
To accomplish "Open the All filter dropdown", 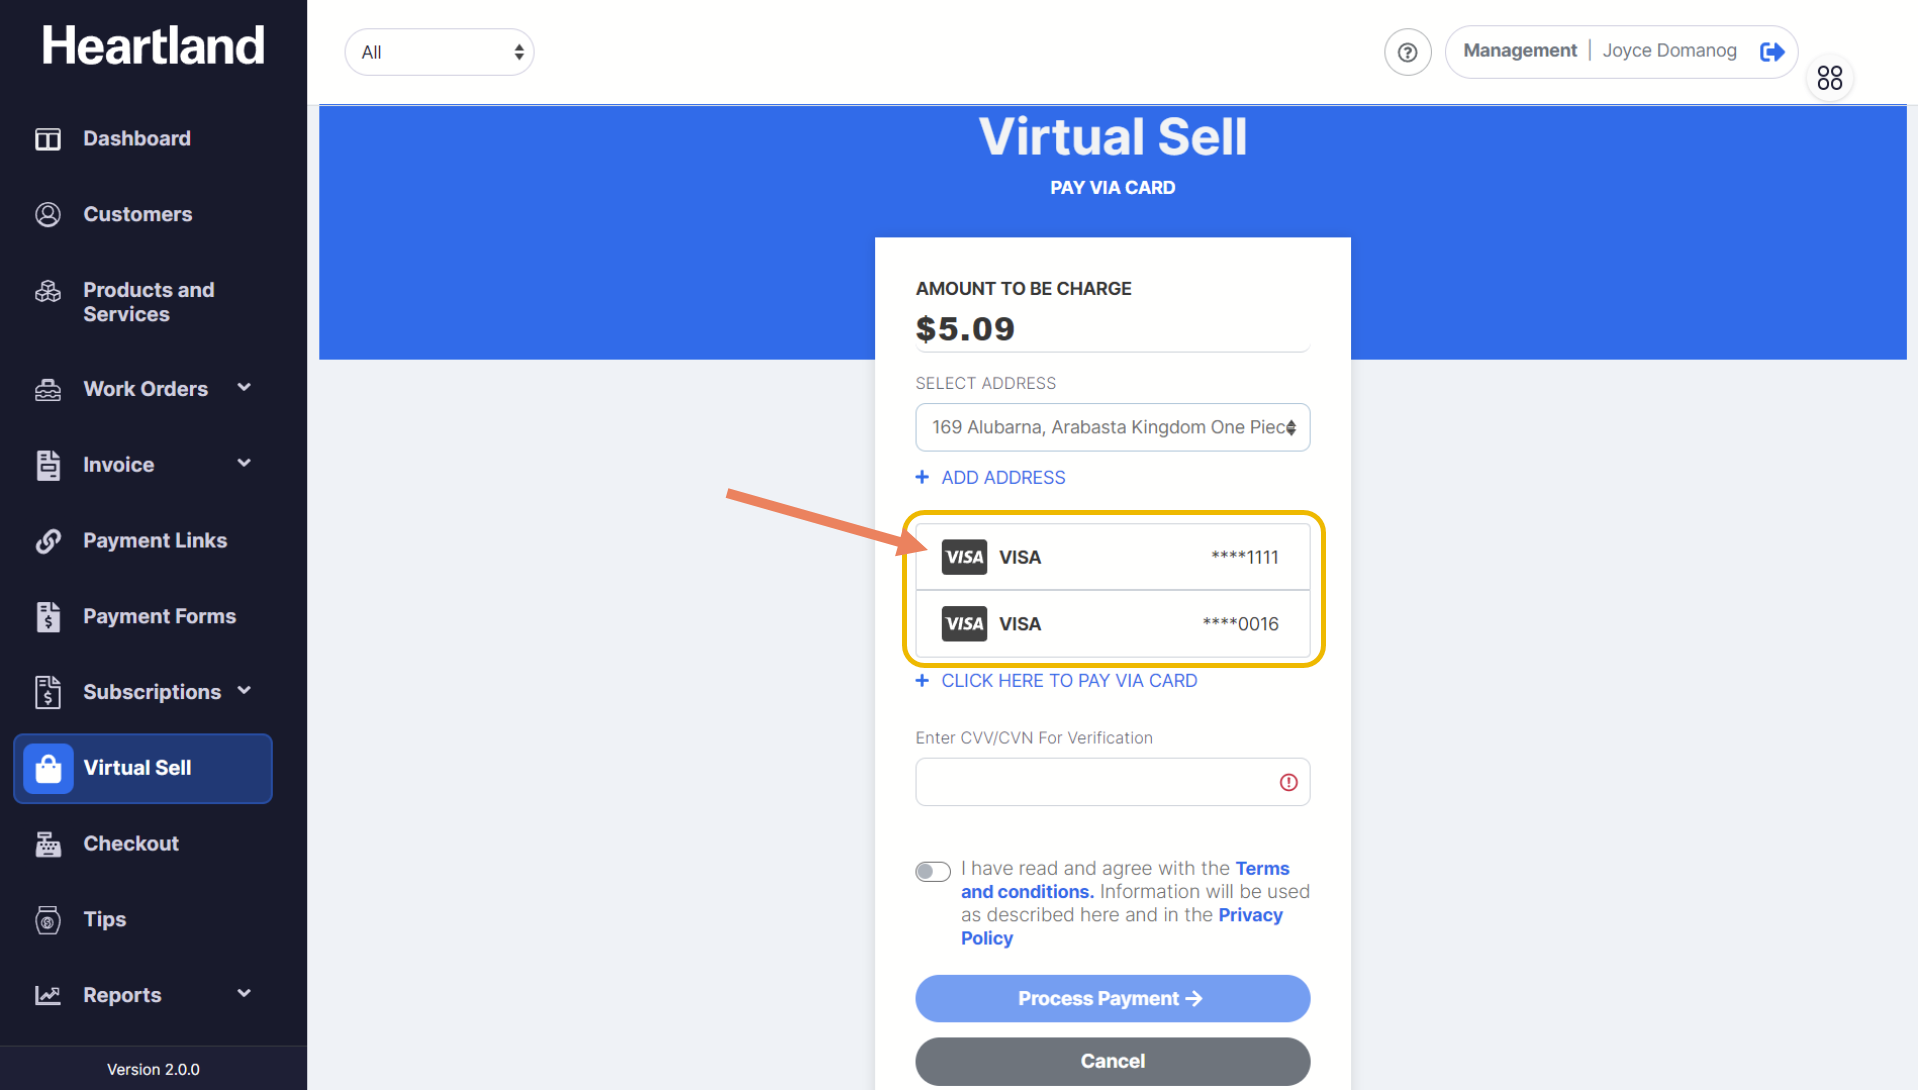I will coord(439,52).
